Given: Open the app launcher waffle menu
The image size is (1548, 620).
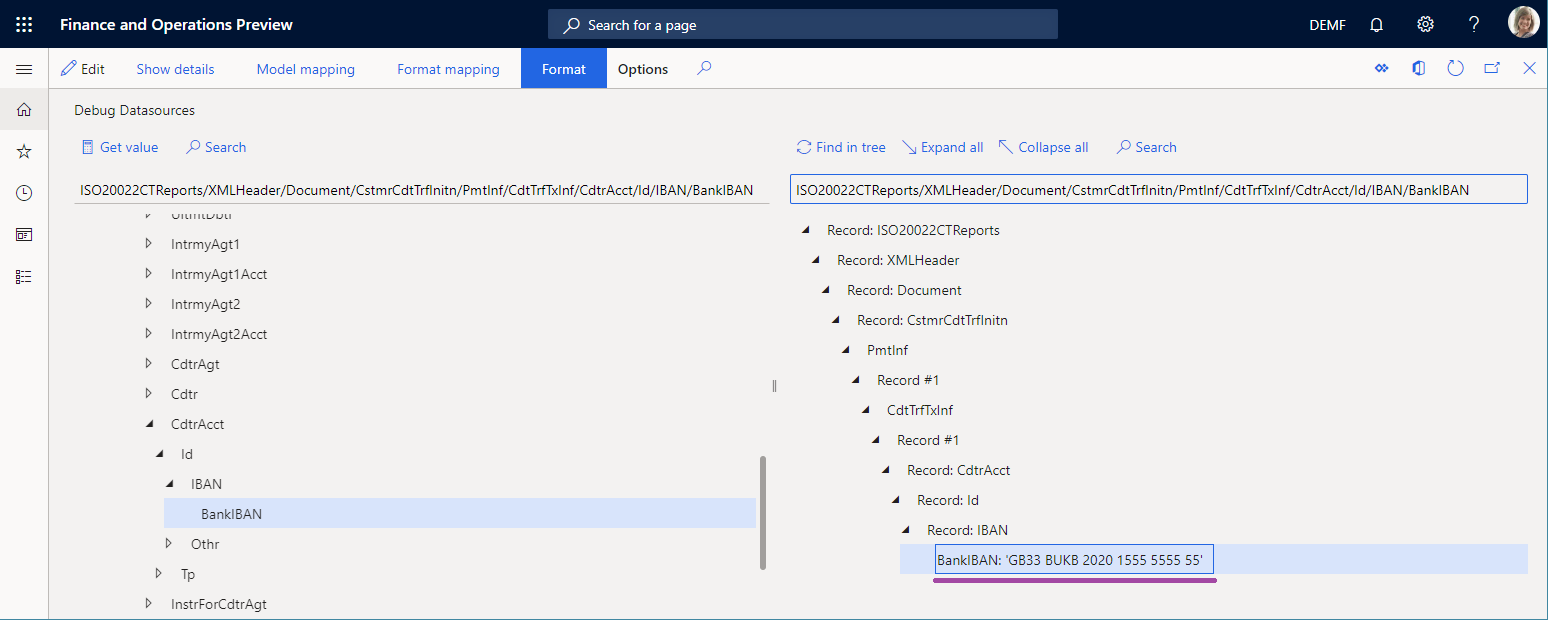Looking at the screenshot, I should pyautogui.click(x=24, y=24).
